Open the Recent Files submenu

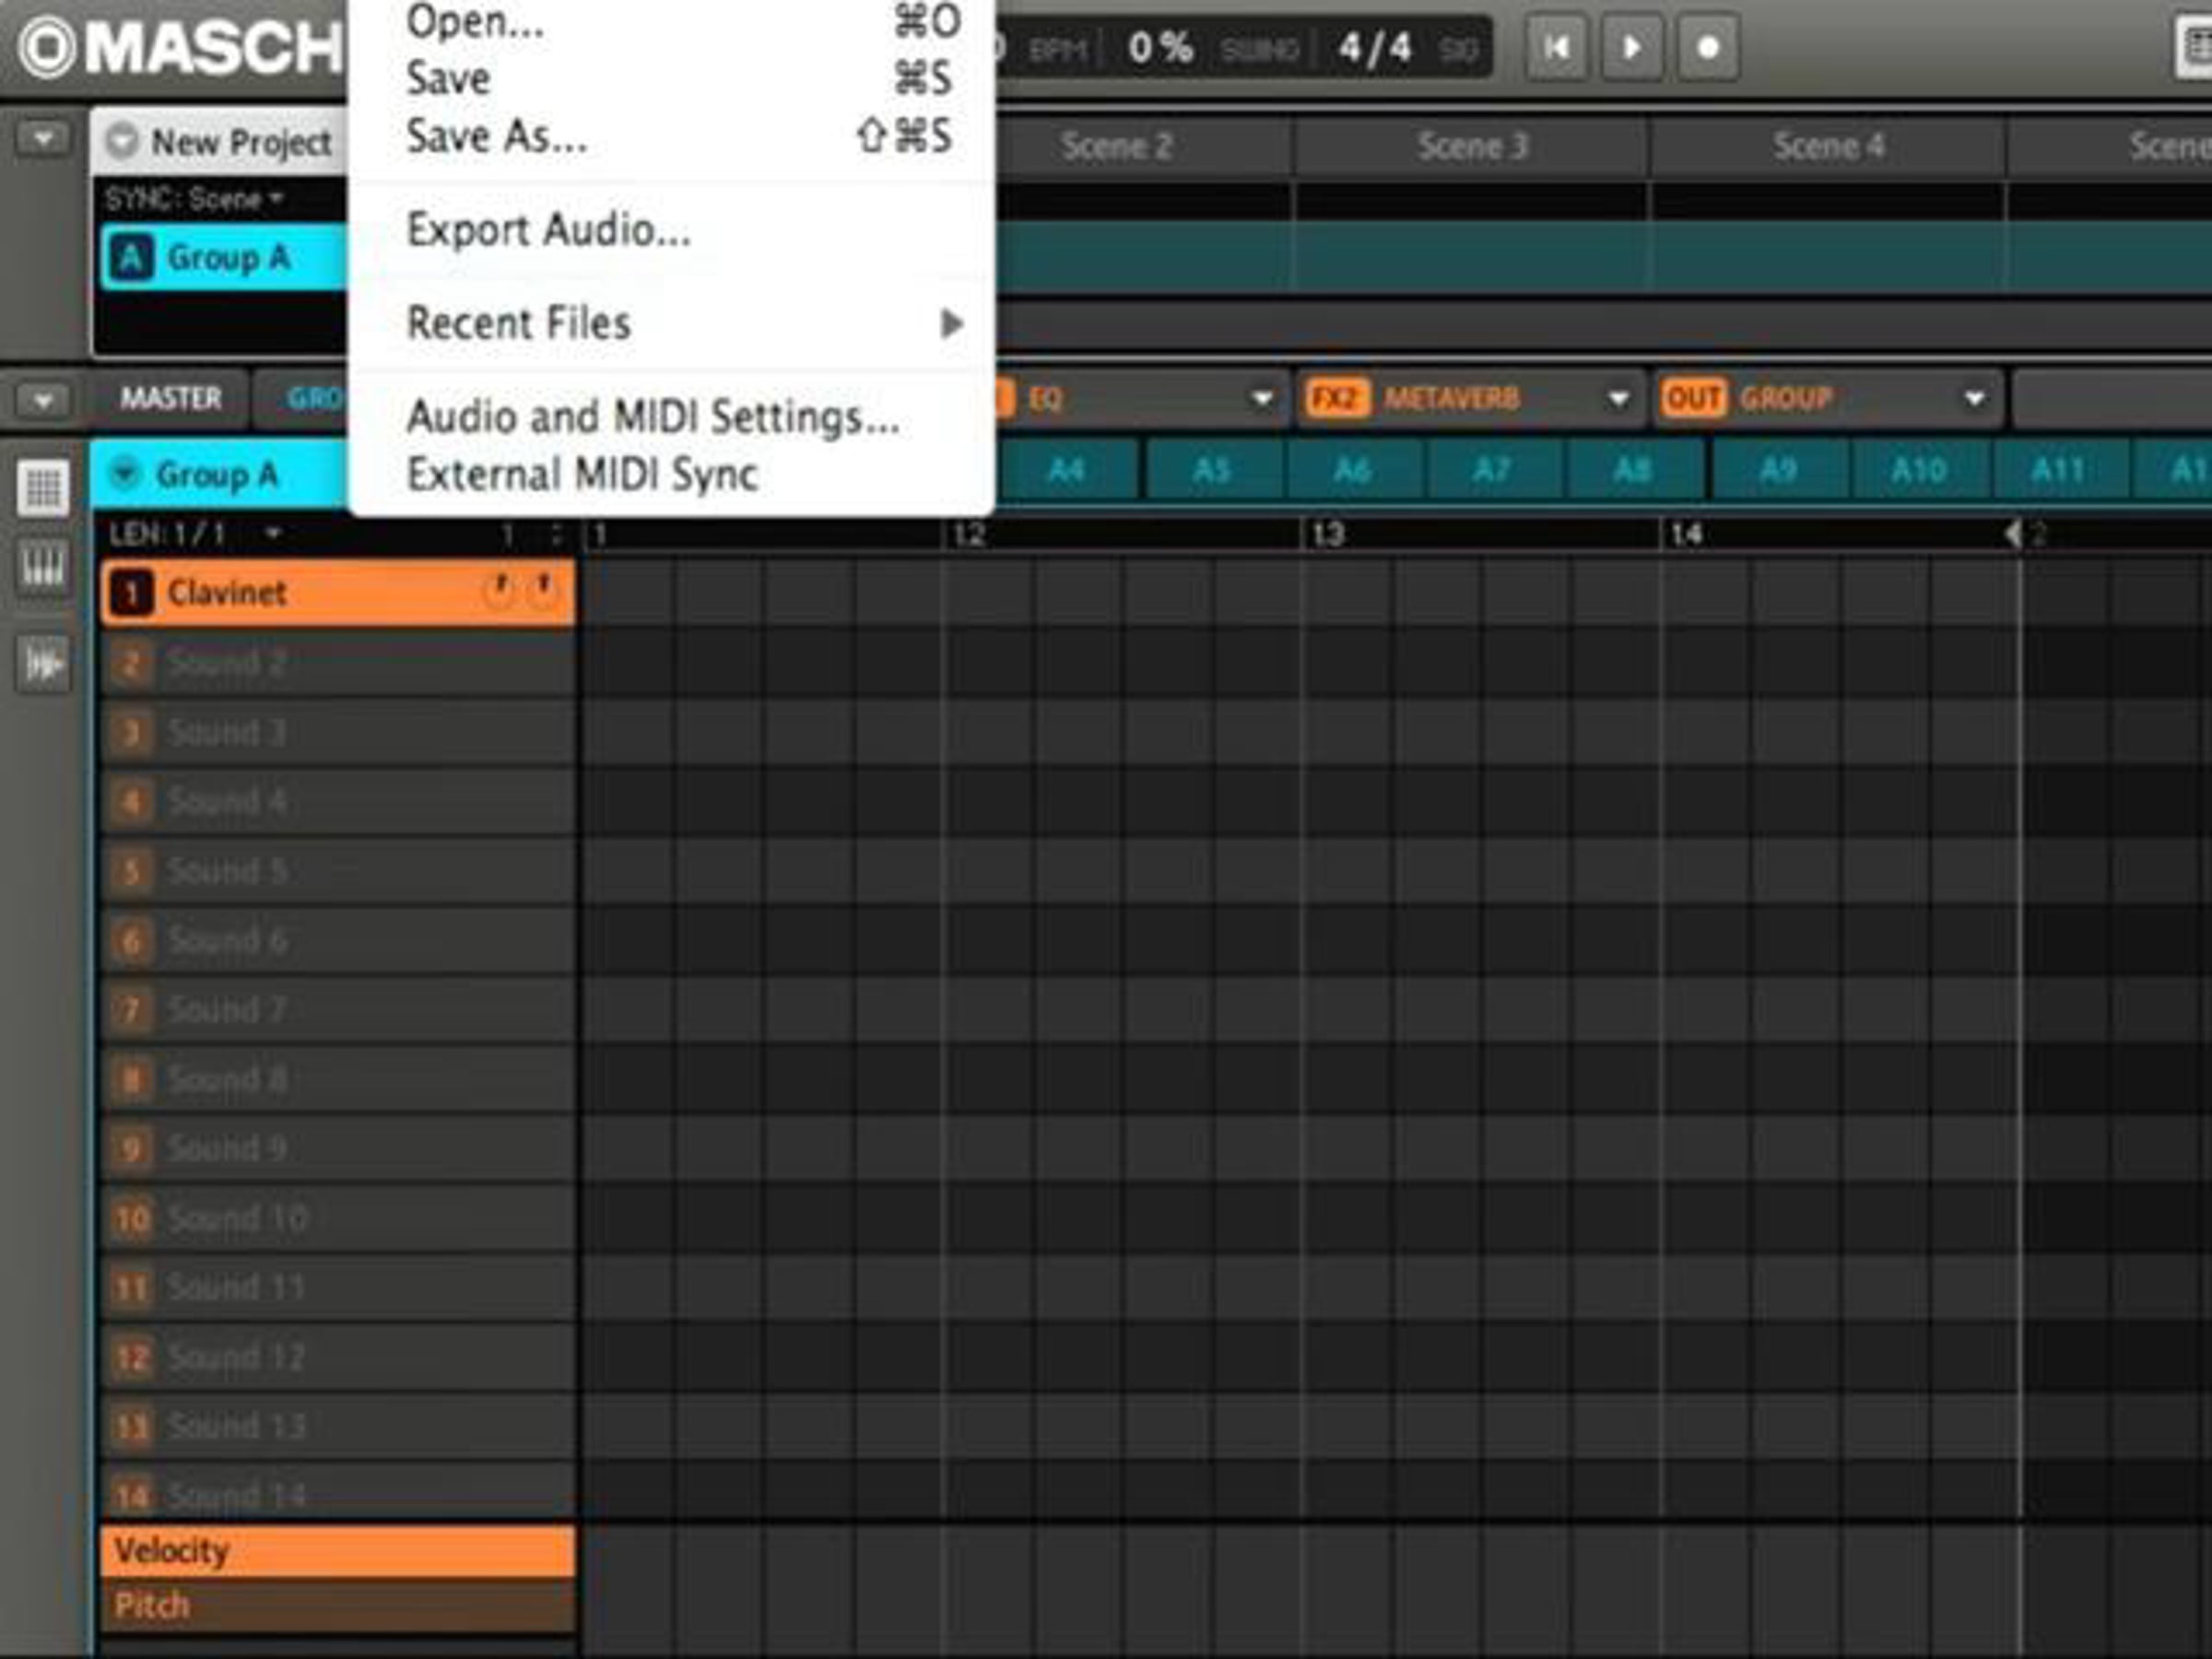click(x=672, y=323)
